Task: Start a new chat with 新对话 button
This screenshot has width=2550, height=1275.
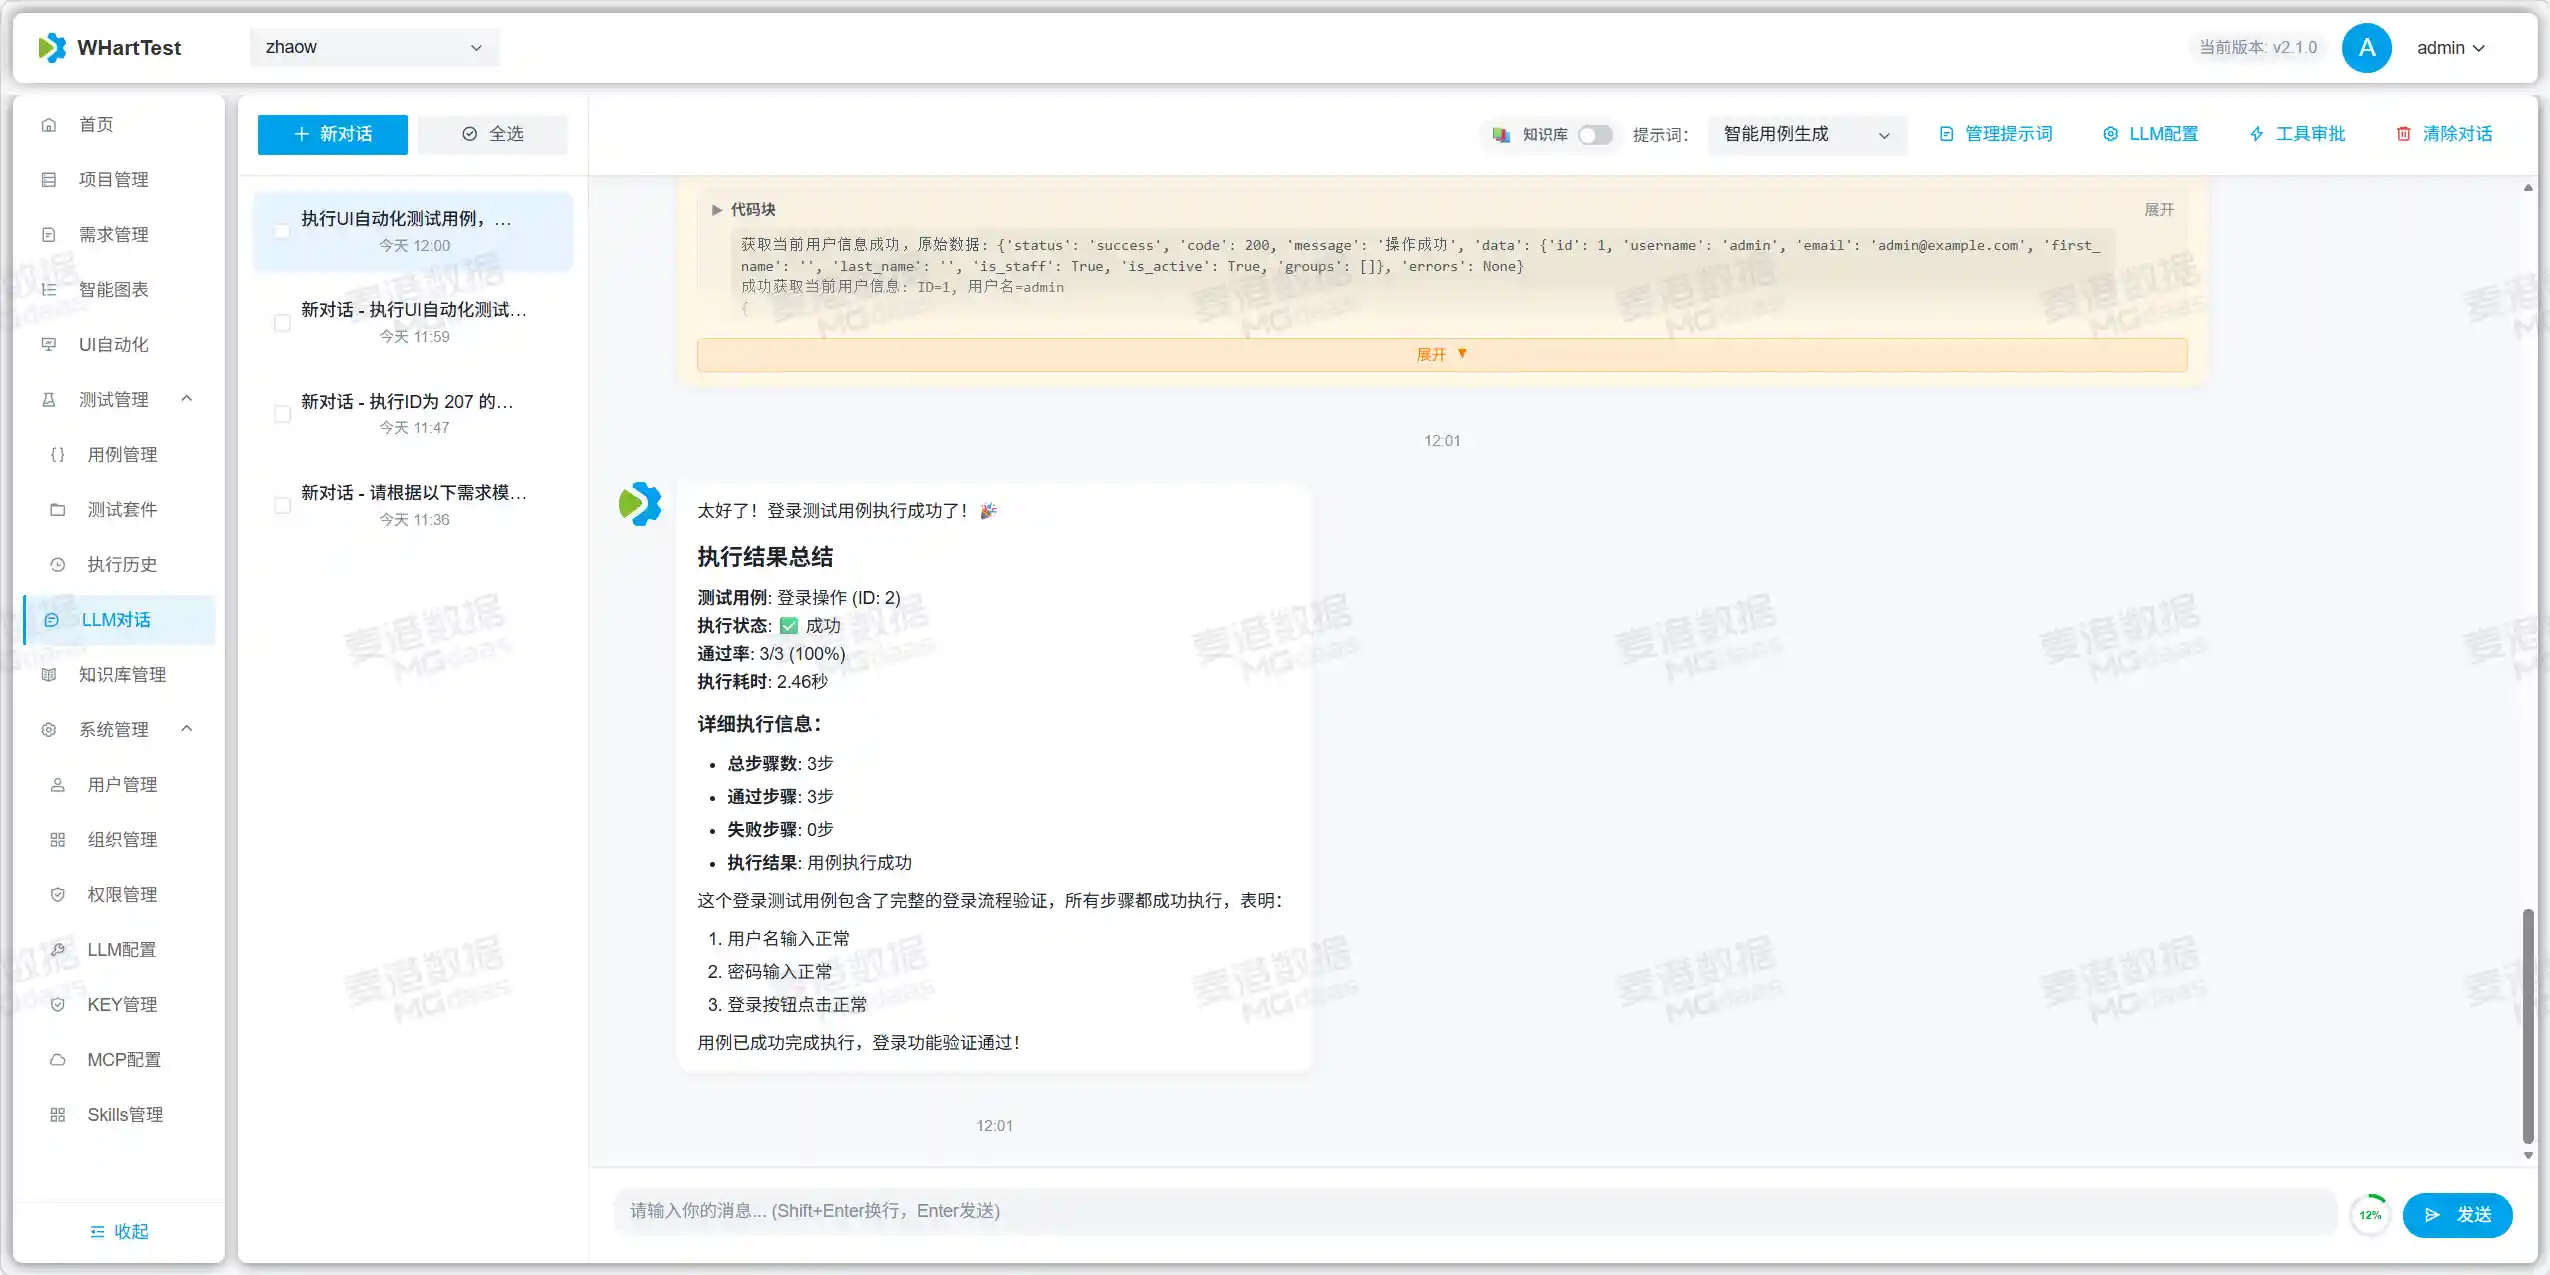Action: click(x=332, y=135)
